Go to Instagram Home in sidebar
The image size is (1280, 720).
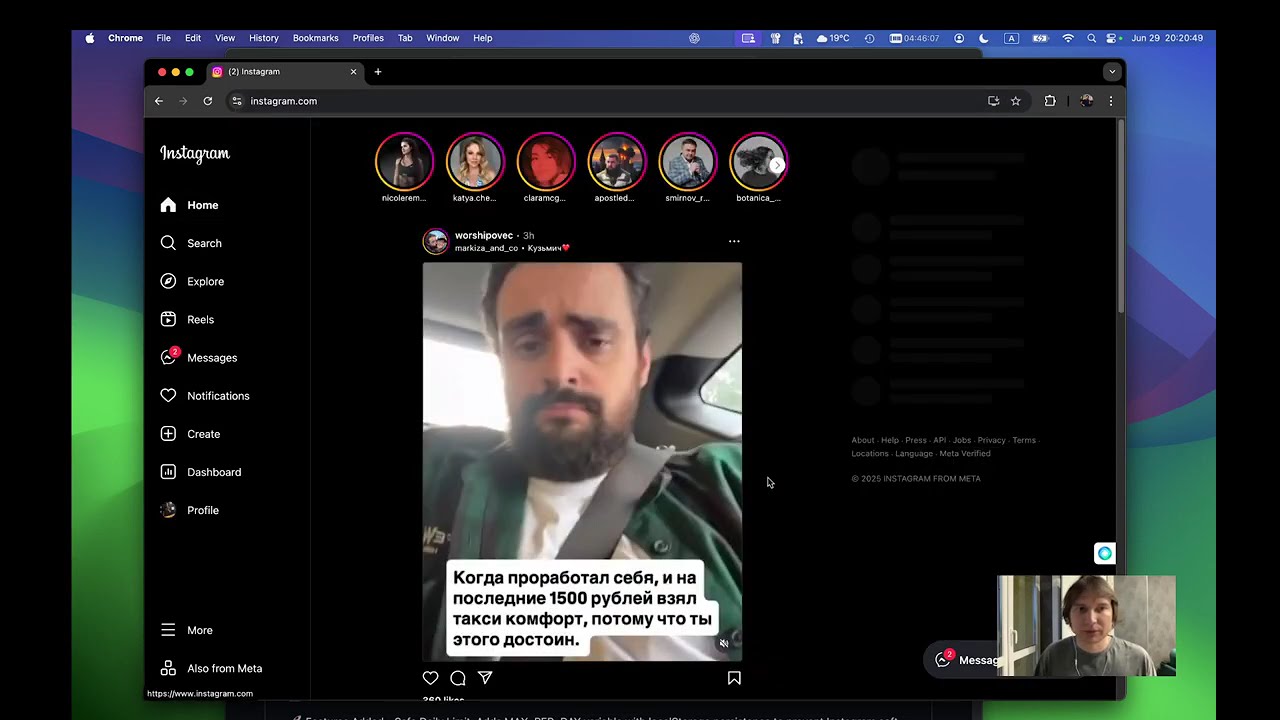click(x=189, y=205)
